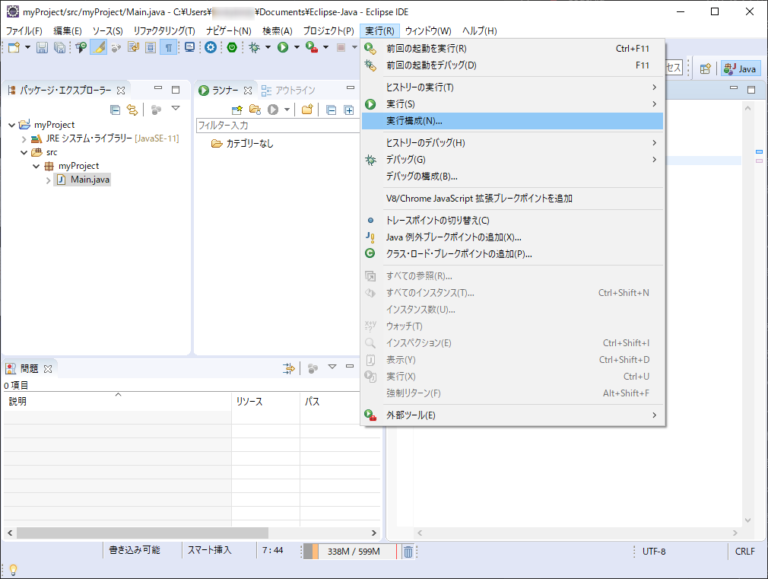Click Link with Editor icon in Package Explorer

coord(131,109)
